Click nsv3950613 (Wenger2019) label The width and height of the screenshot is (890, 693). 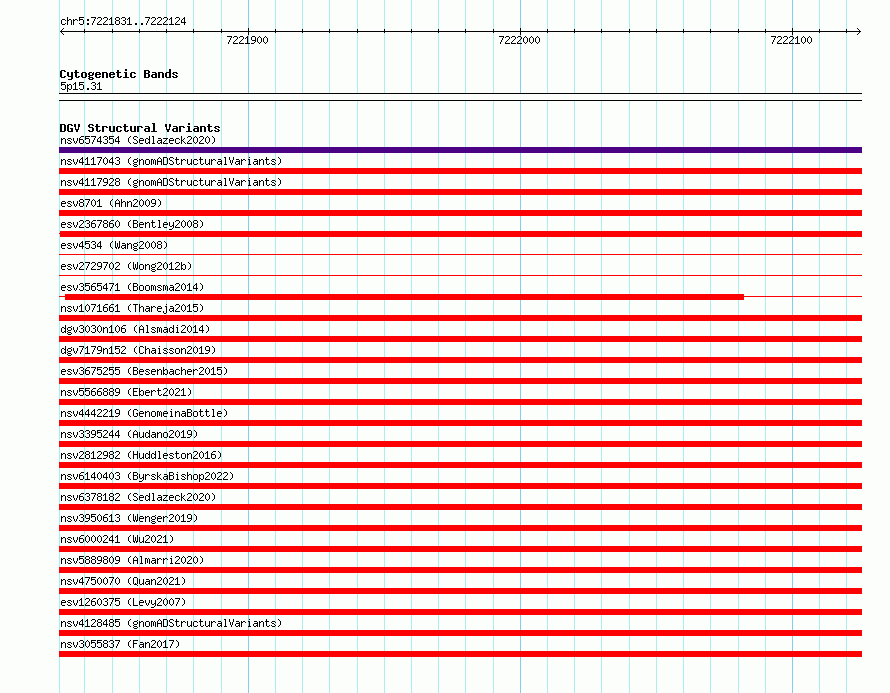click(129, 518)
